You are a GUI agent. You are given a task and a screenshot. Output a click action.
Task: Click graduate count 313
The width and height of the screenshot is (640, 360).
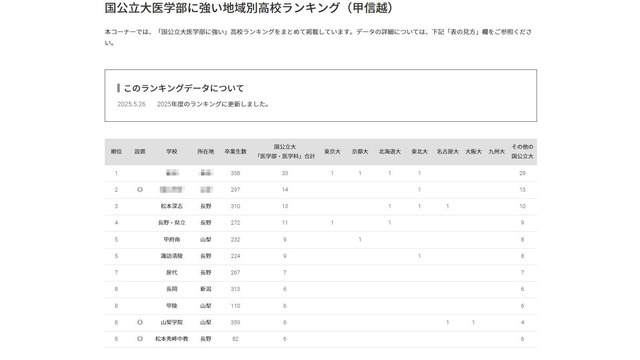pos(236,289)
